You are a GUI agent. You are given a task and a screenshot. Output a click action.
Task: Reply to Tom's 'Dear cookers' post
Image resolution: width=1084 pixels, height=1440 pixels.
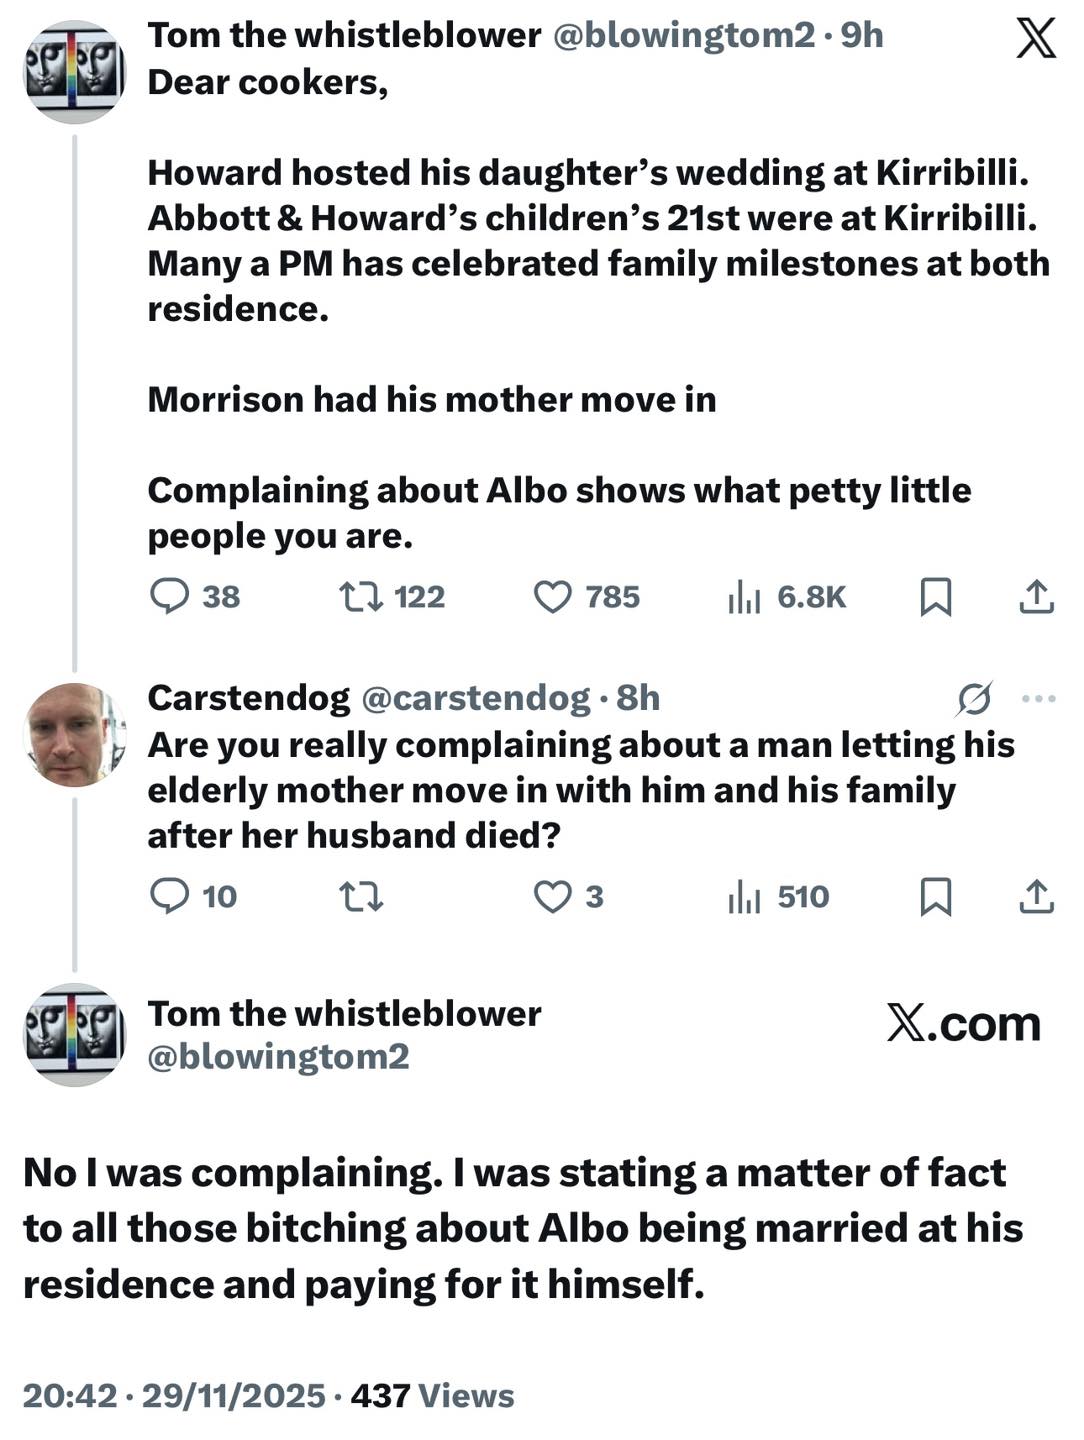(x=170, y=597)
